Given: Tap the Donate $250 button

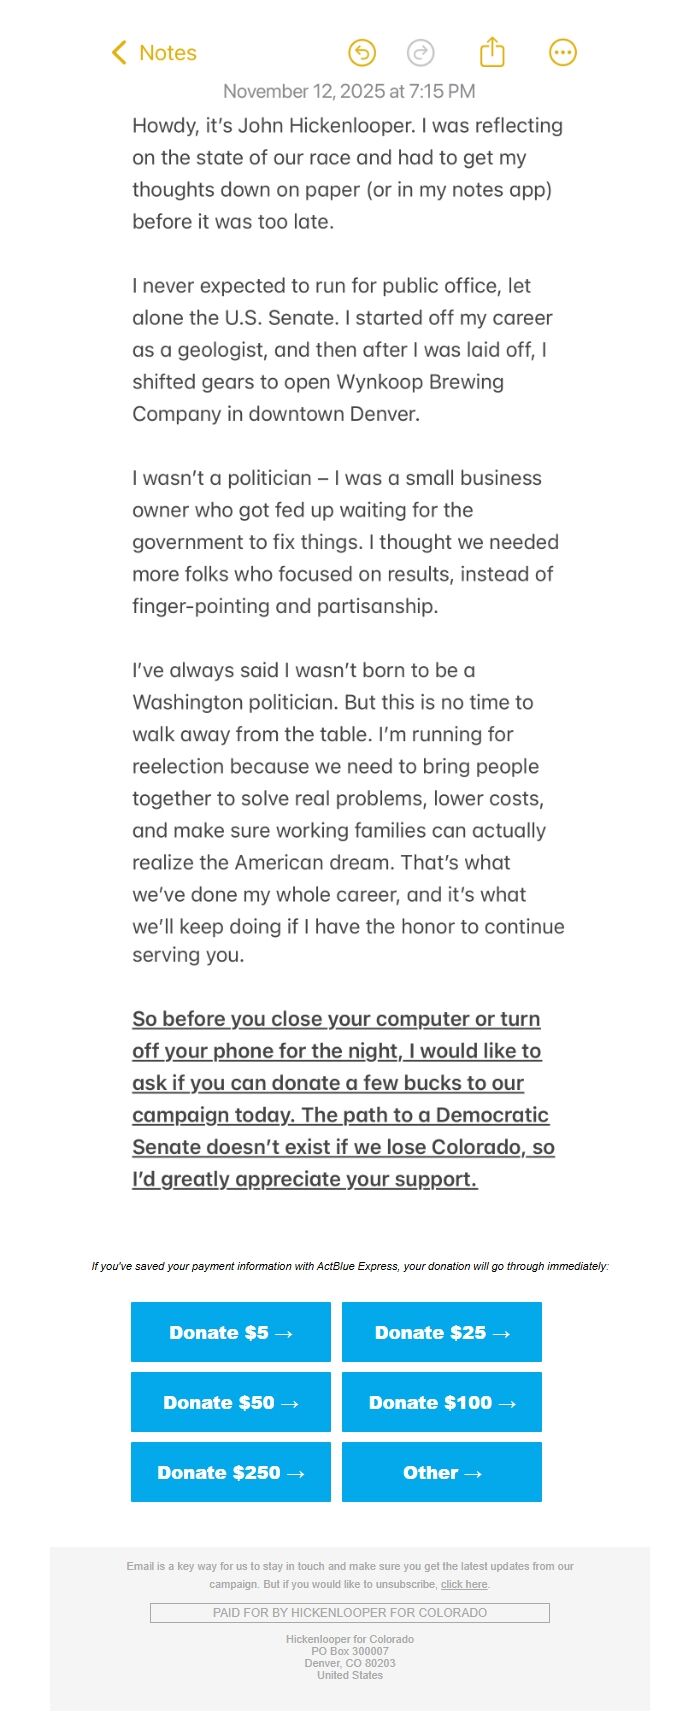Looking at the screenshot, I should (230, 1472).
